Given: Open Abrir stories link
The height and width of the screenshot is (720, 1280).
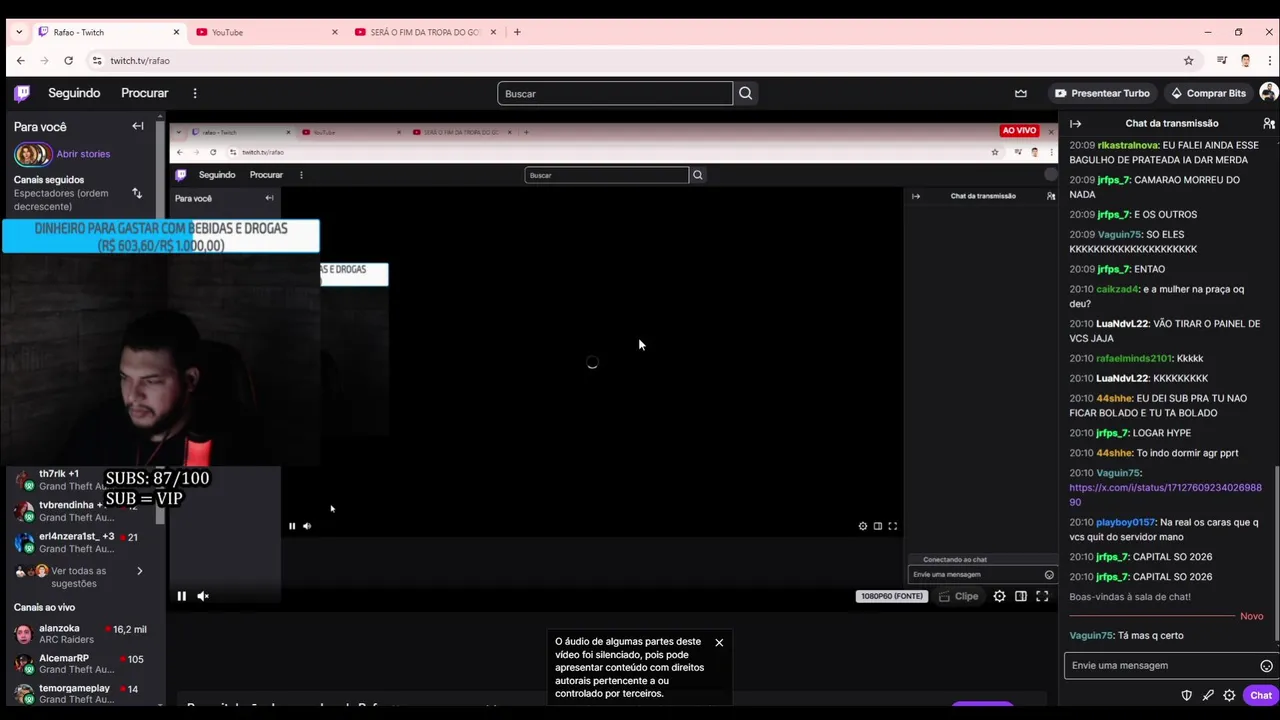Looking at the screenshot, I should click(83, 154).
